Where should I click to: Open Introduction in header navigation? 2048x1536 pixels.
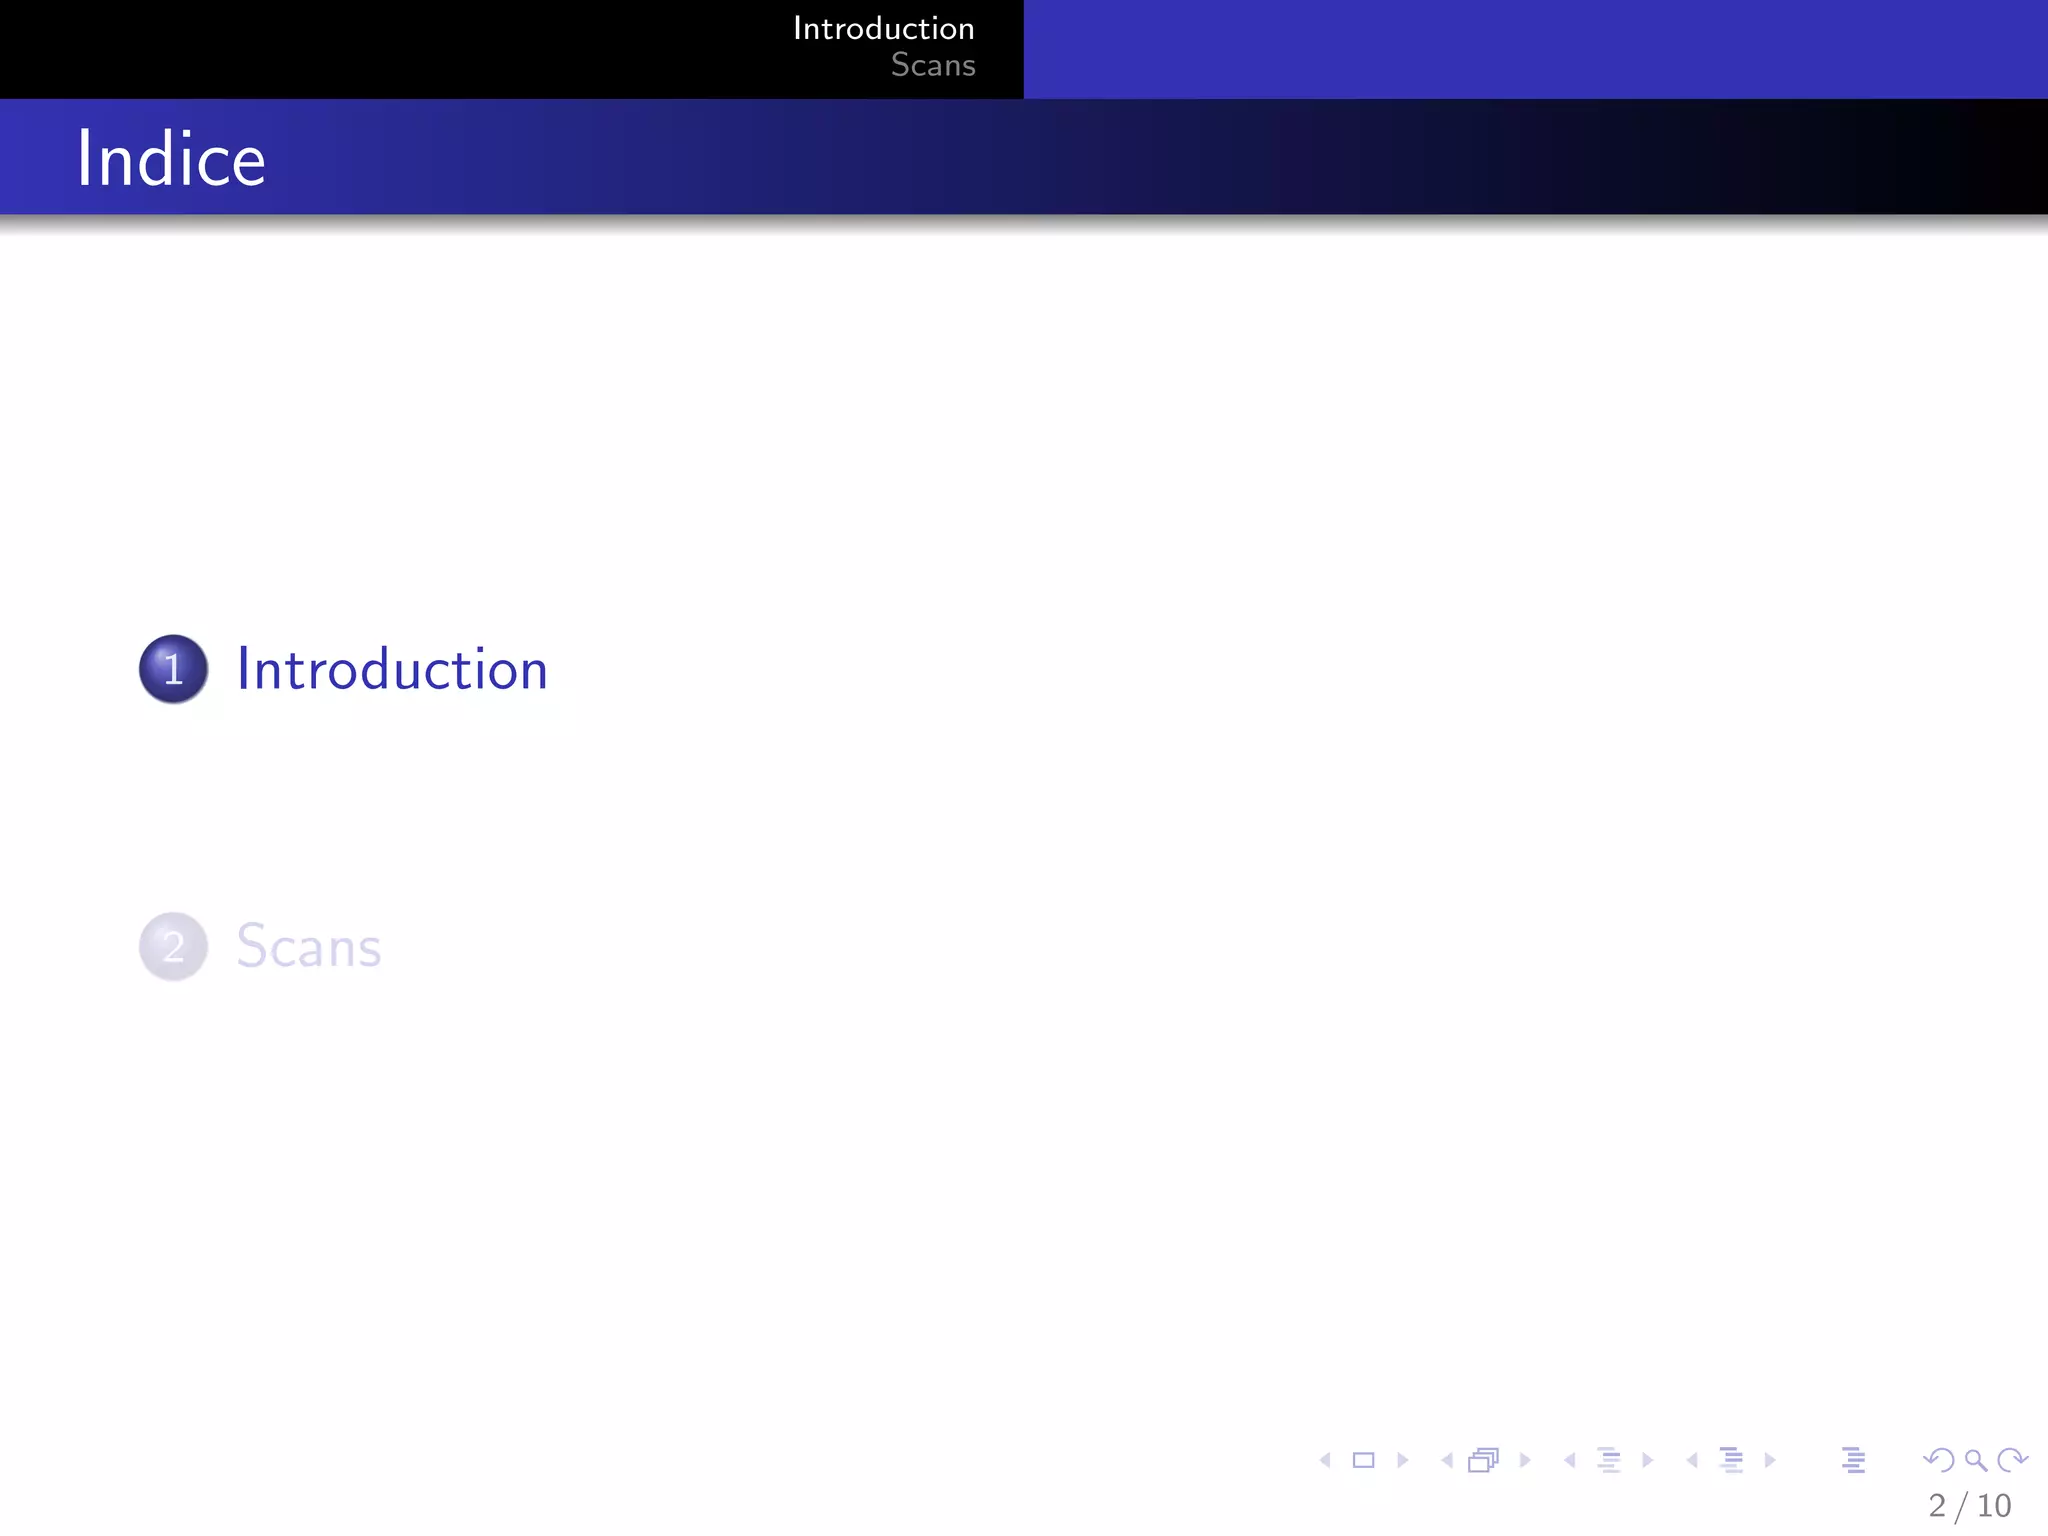click(x=883, y=28)
